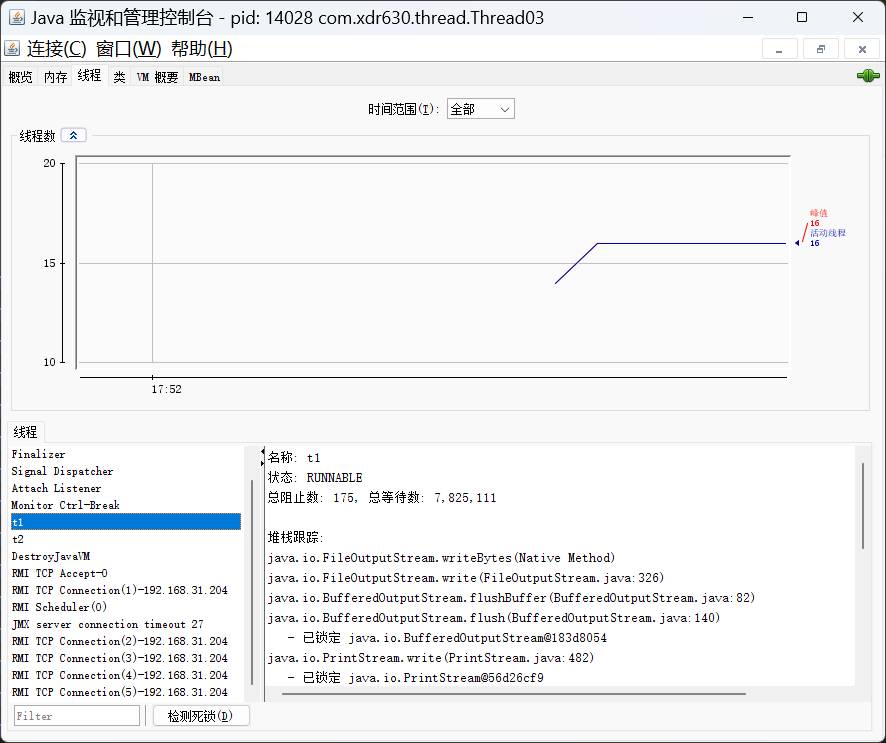The image size is (886, 743).
Task: Select the t2 thread row
Action: click(126, 539)
